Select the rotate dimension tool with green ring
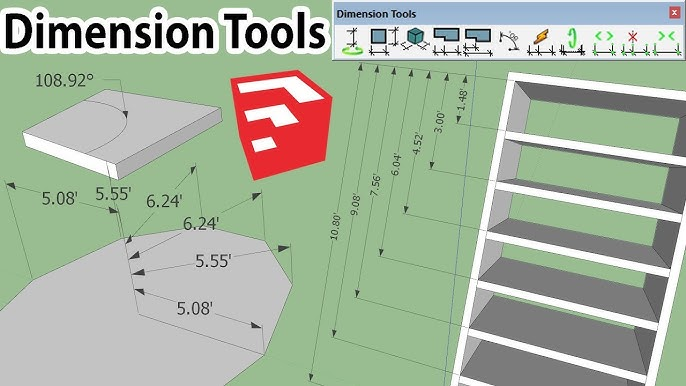Image resolution: width=686 pixels, height=386 pixels. pos(352,41)
